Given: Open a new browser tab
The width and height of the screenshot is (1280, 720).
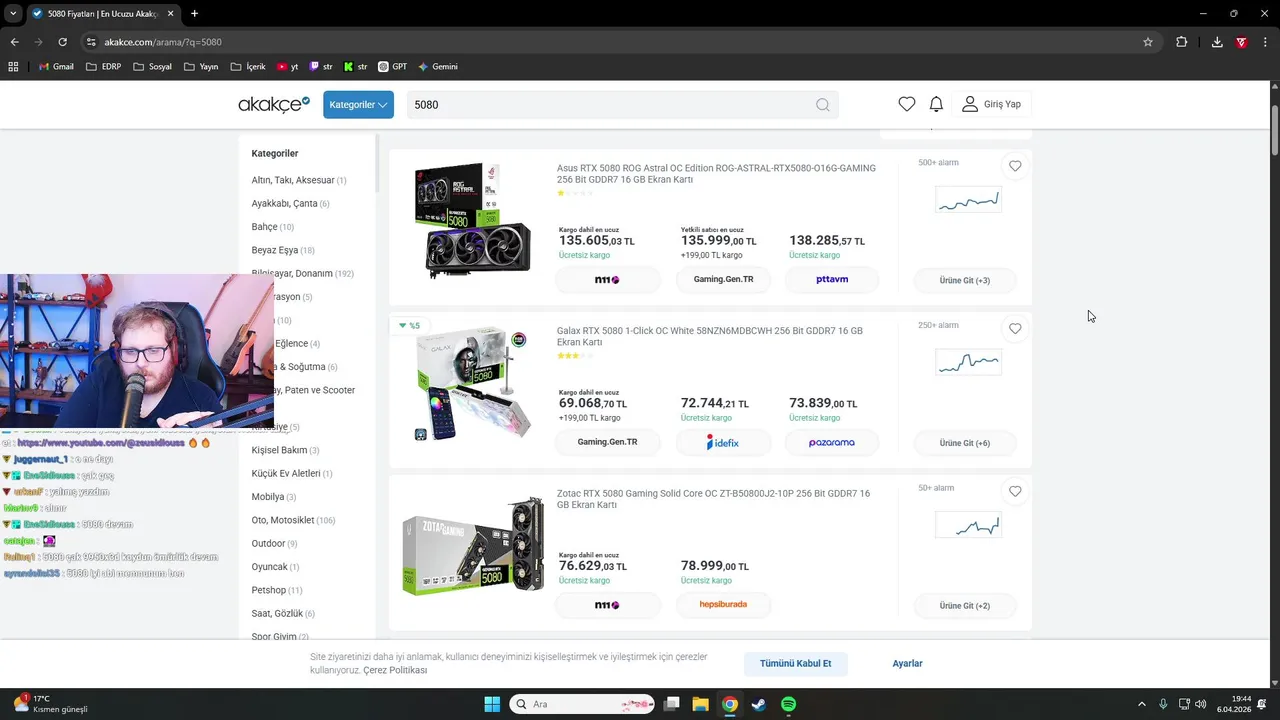Looking at the screenshot, I should pos(194,13).
